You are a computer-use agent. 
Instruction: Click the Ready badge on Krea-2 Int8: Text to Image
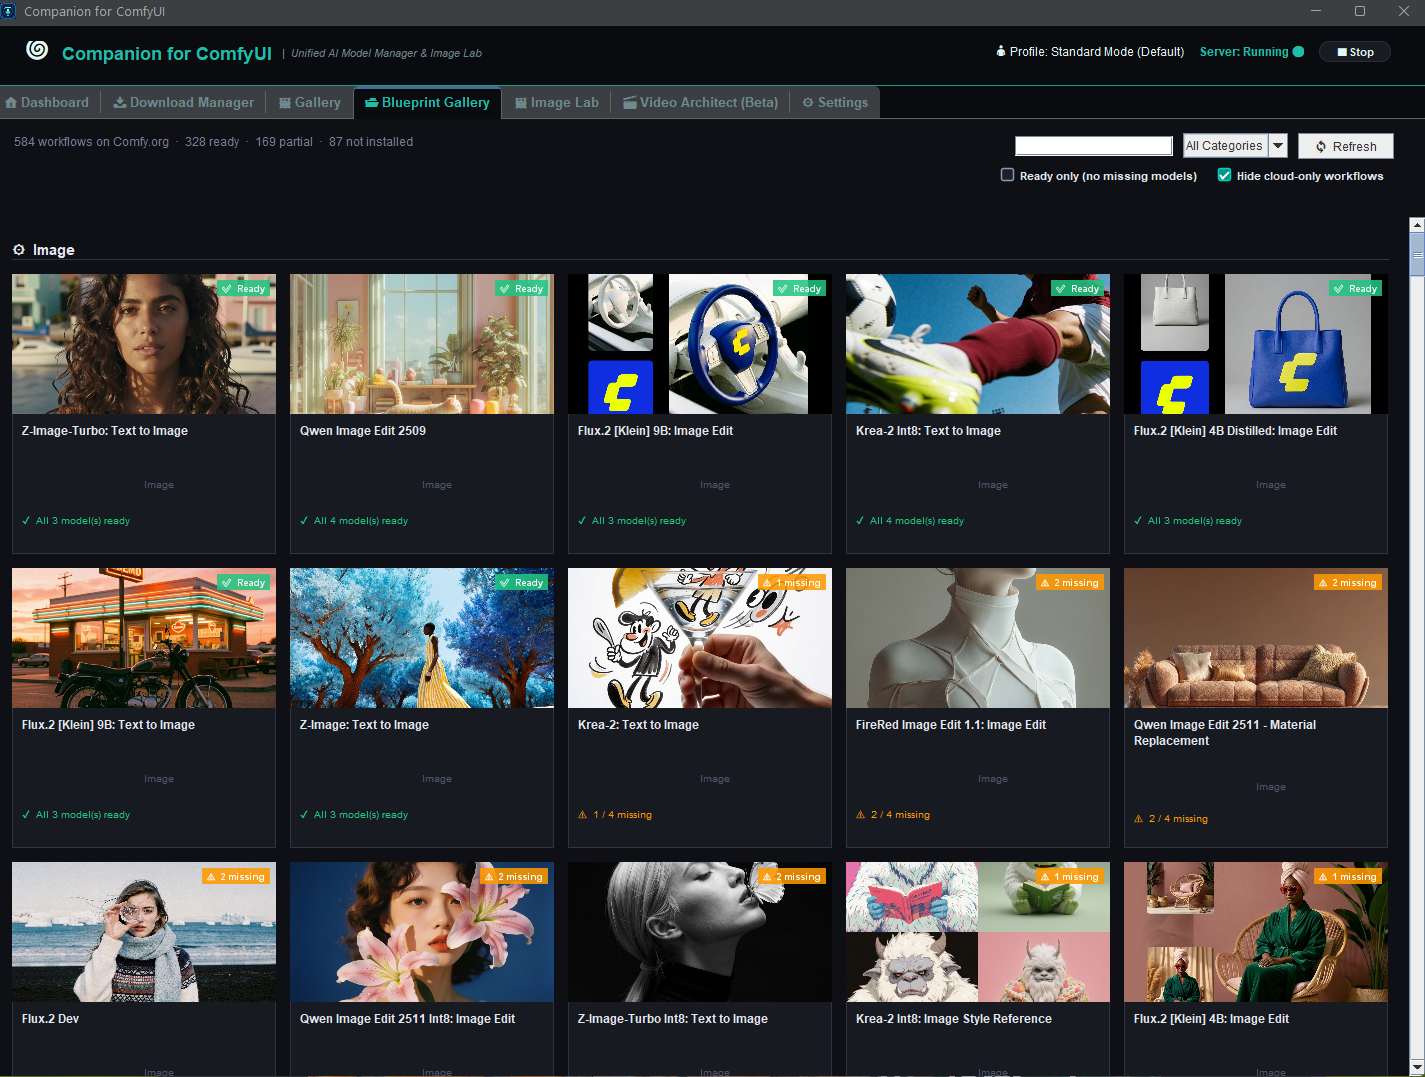coord(1077,288)
